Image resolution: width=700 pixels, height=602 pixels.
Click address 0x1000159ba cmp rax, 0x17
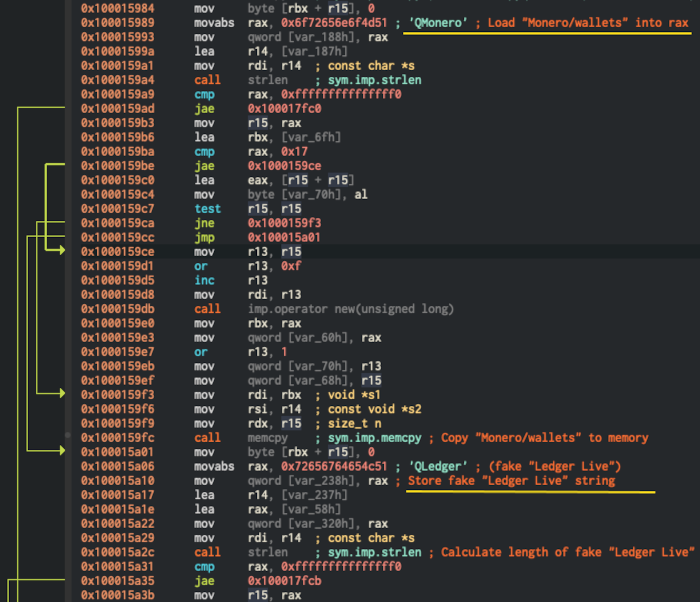(117, 151)
